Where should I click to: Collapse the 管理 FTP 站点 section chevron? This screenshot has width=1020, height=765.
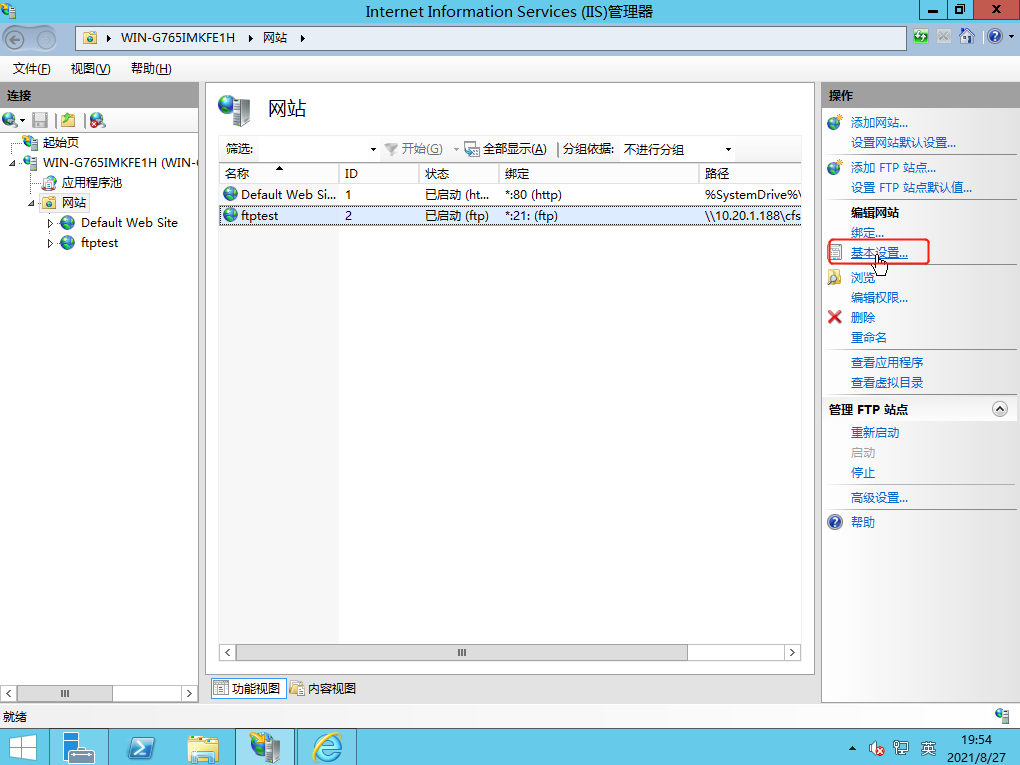[x=1000, y=409]
